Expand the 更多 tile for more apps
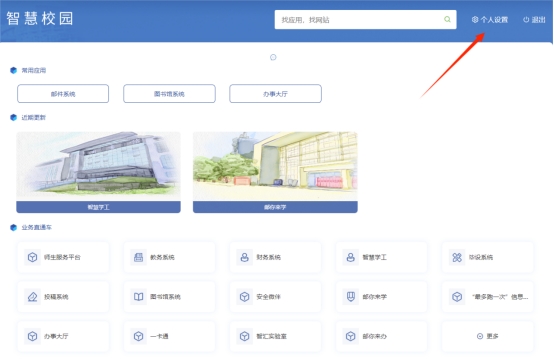This screenshot has height=360, width=554. point(488,336)
